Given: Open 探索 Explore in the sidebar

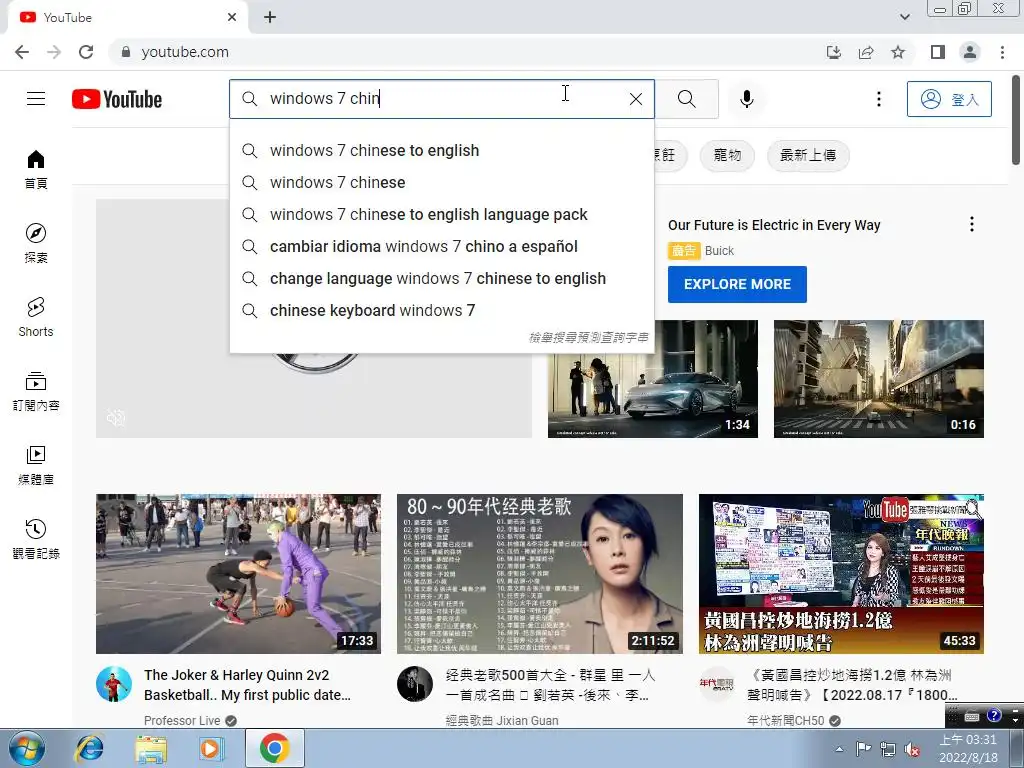Looking at the screenshot, I should pos(36,243).
